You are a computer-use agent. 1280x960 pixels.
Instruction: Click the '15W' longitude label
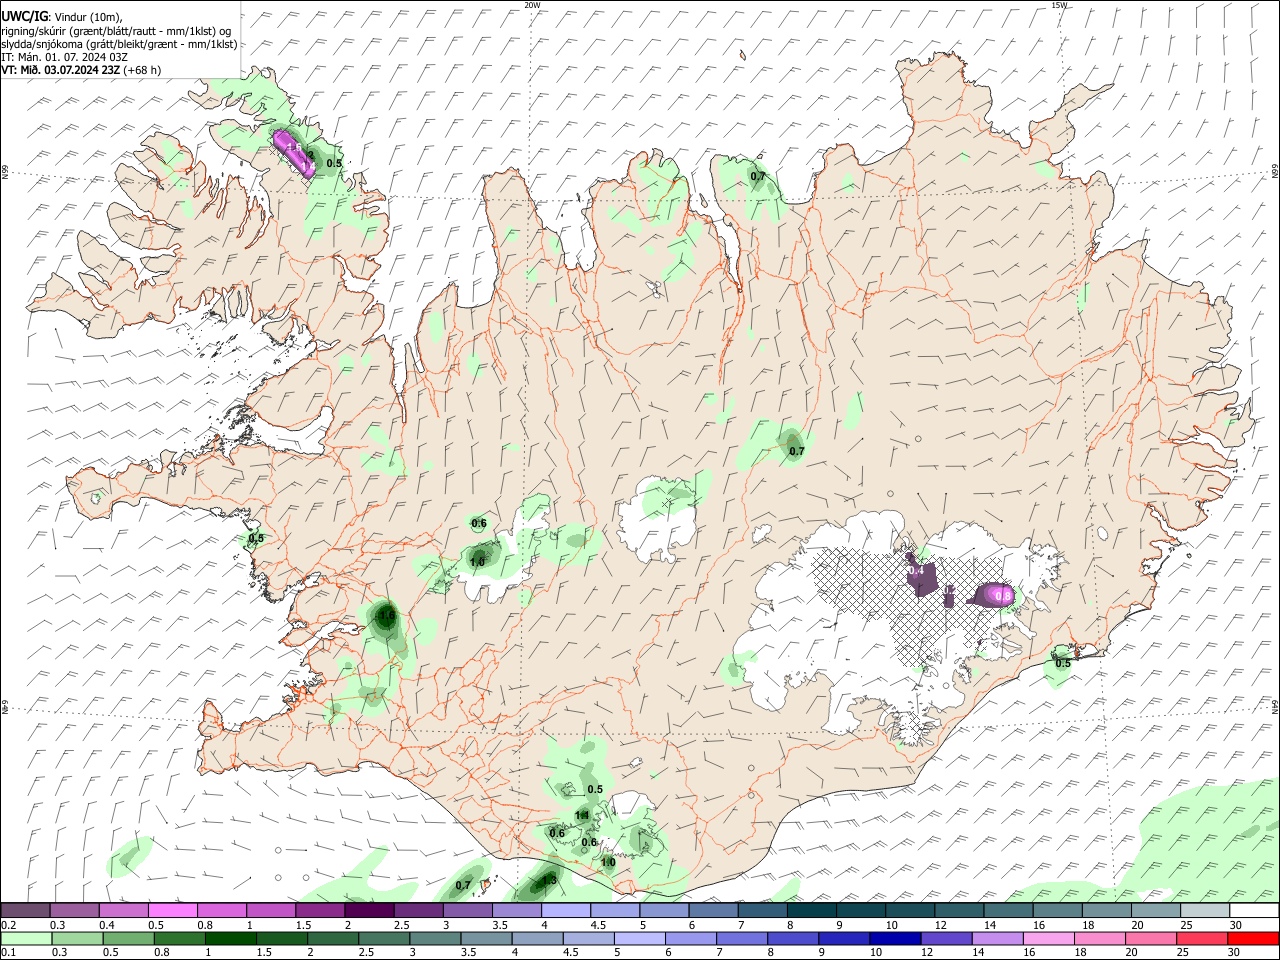click(x=1059, y=5)
